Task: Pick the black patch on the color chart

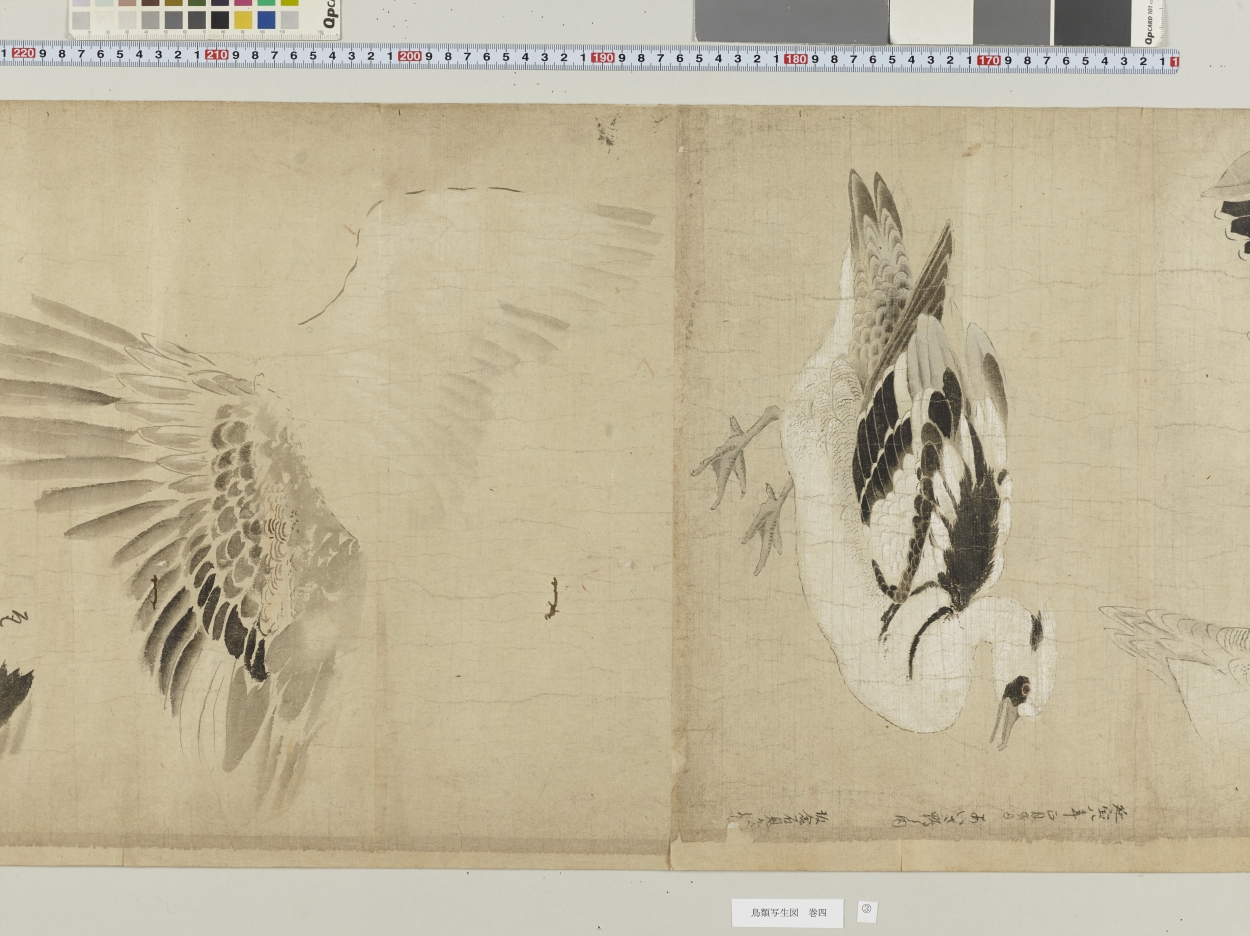Action: click(220, 20)
